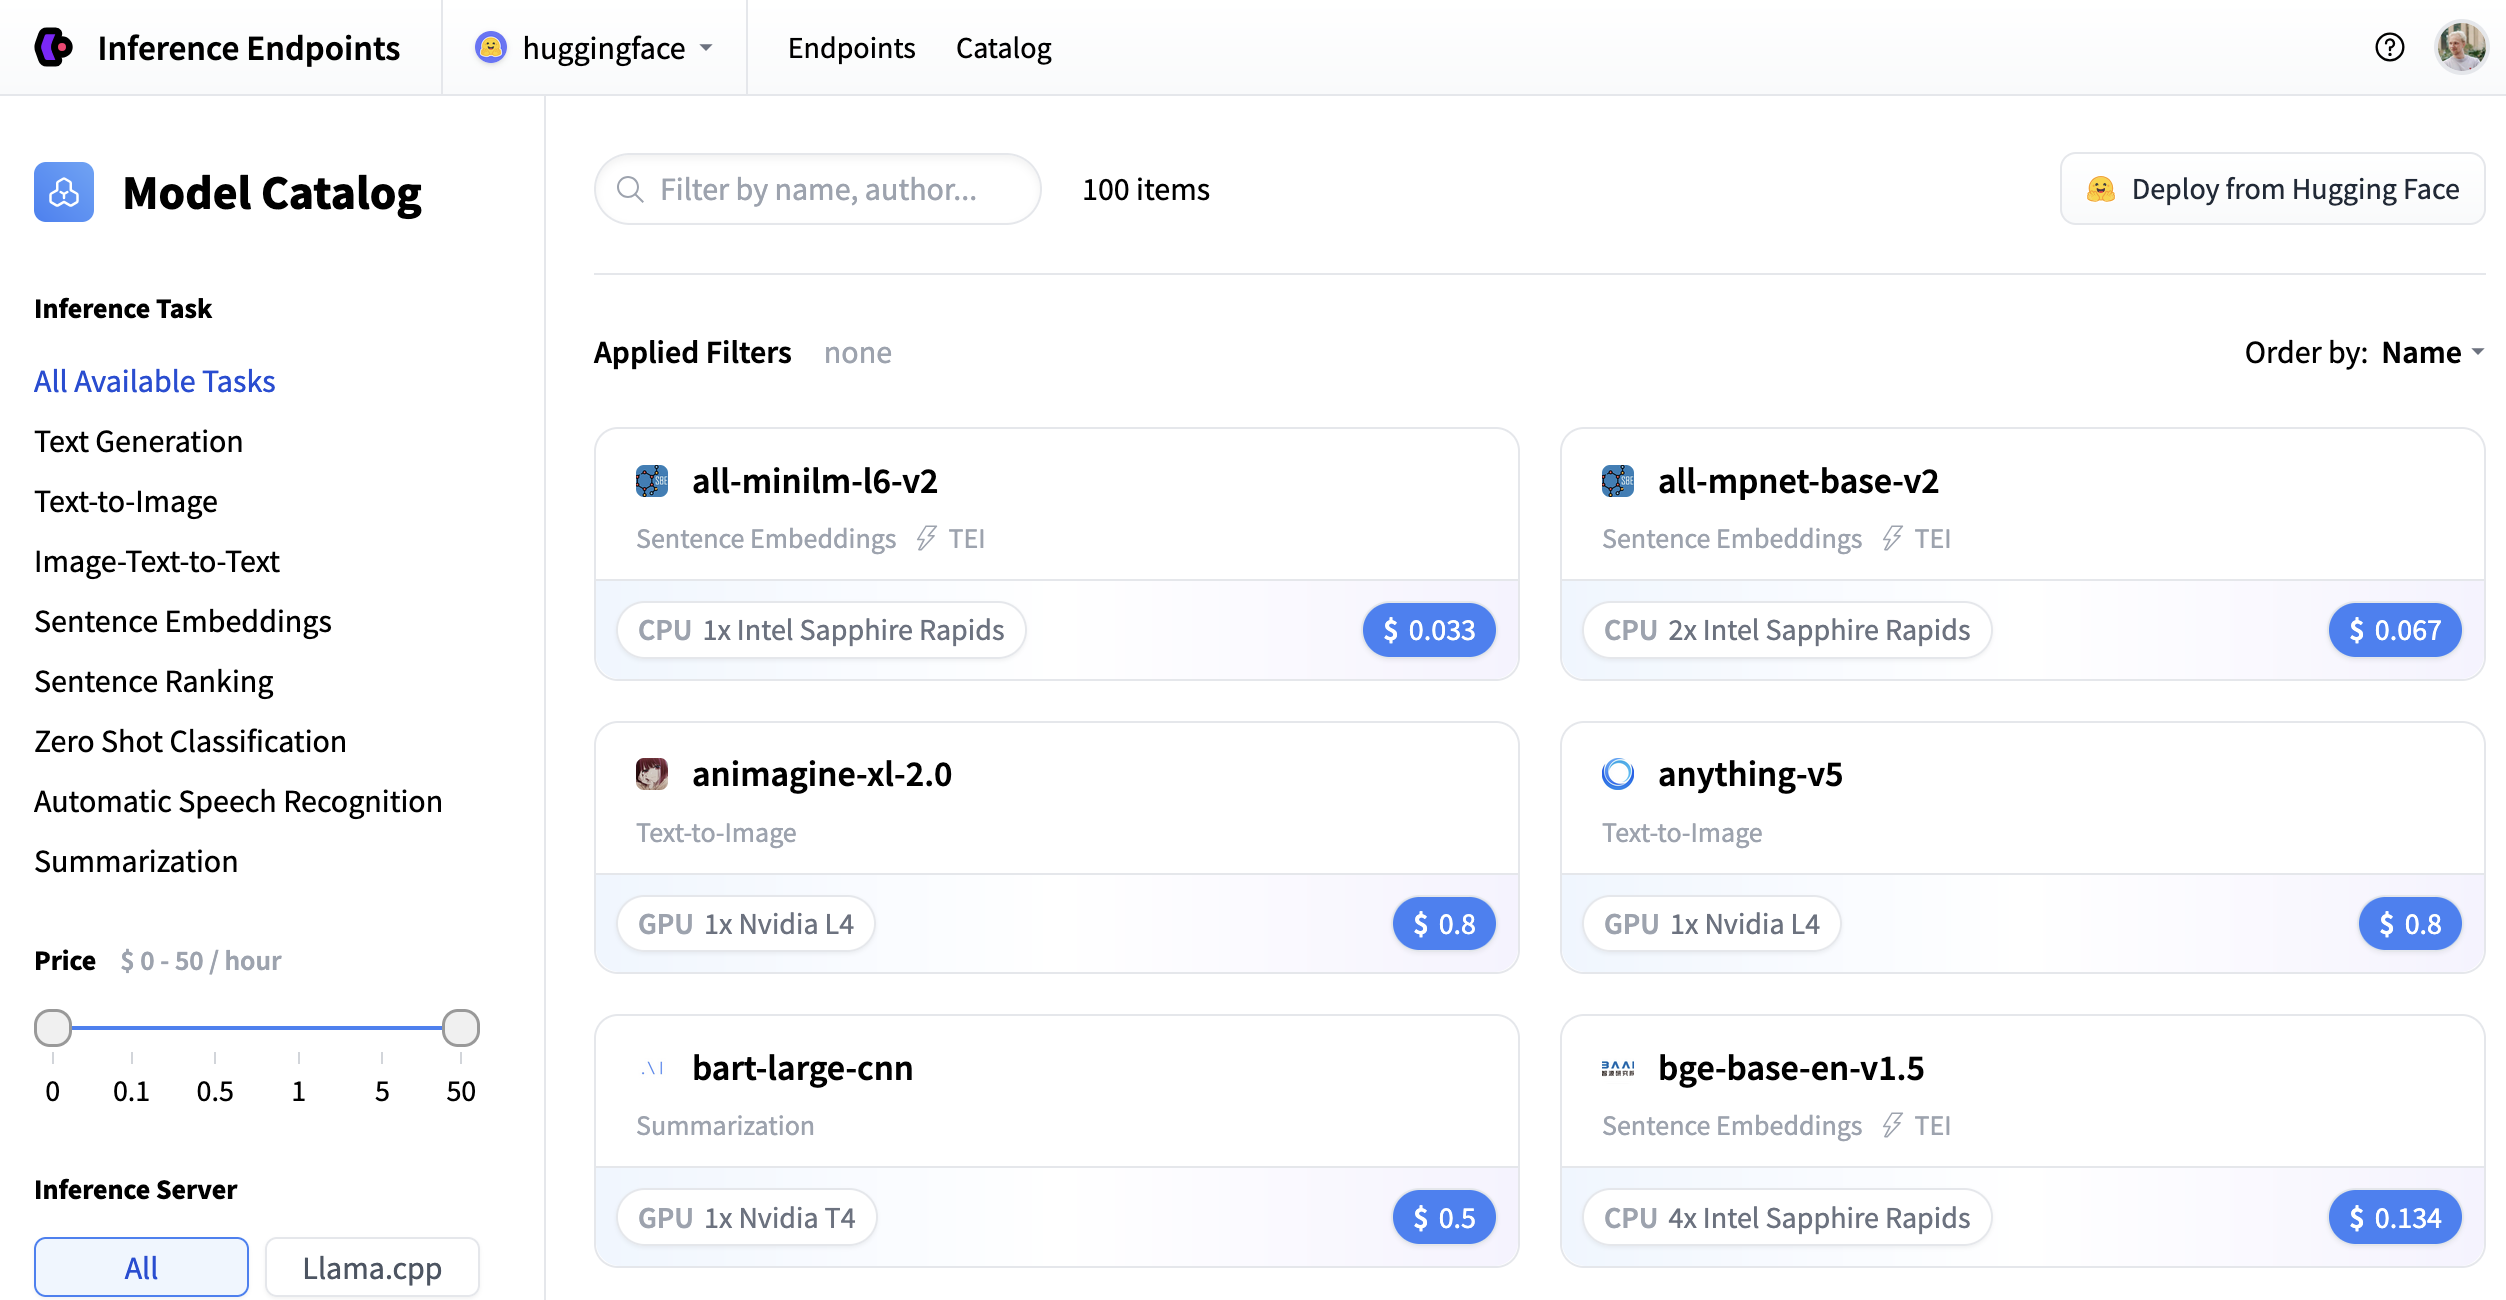
Task: Open the help question mark icon
Action: 2389,47
